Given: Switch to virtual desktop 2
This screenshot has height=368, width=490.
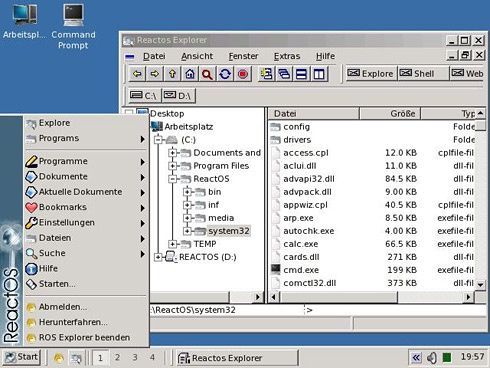Looking at the screenshot, I should 117,358.
